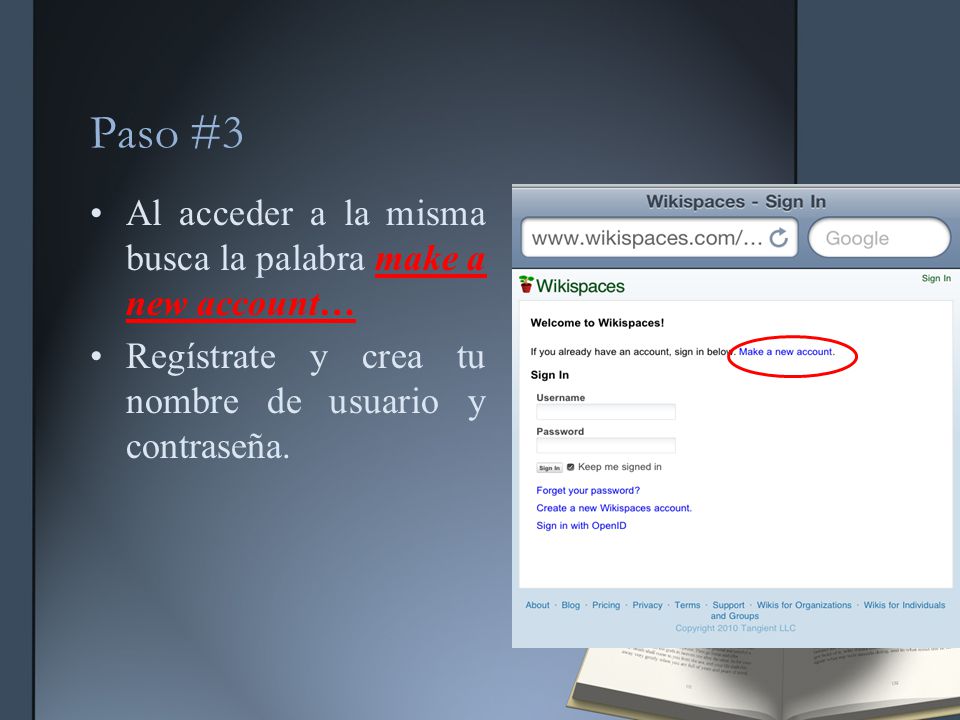The height and width of the screenshot is (720, 960).
Task: Open Create a new Wikispaces account link
Action: pos(614,508)
